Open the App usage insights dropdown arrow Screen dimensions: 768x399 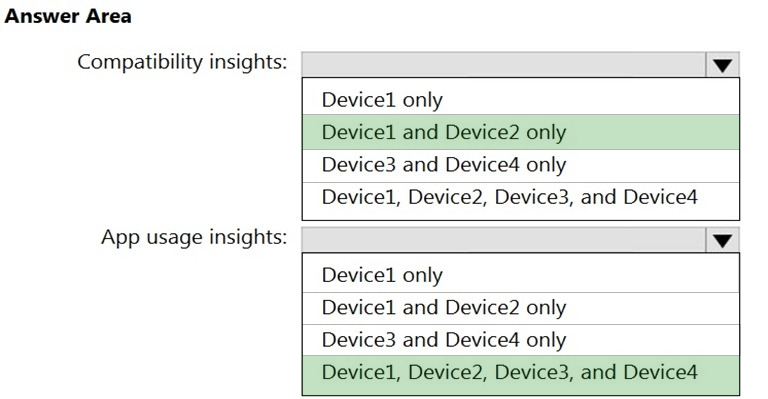(x=722, y=240)
